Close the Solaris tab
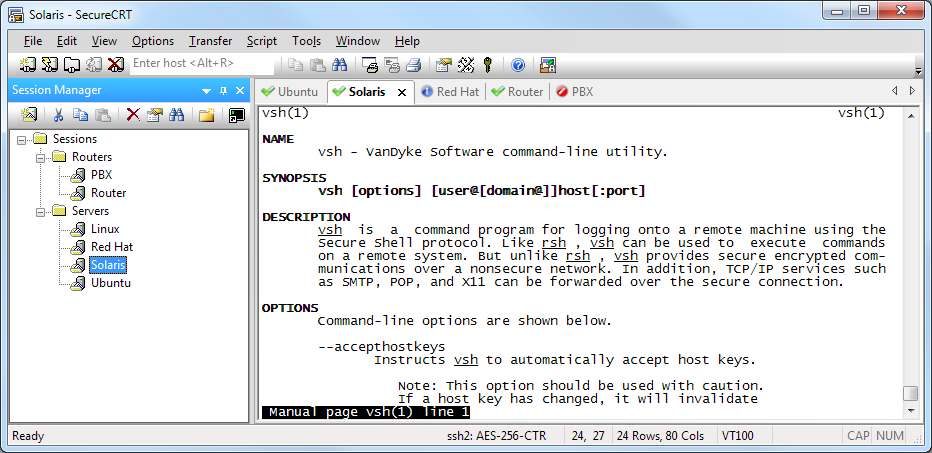Image resolution: width=932 pixels, height=453 pixels. [402, 92]
